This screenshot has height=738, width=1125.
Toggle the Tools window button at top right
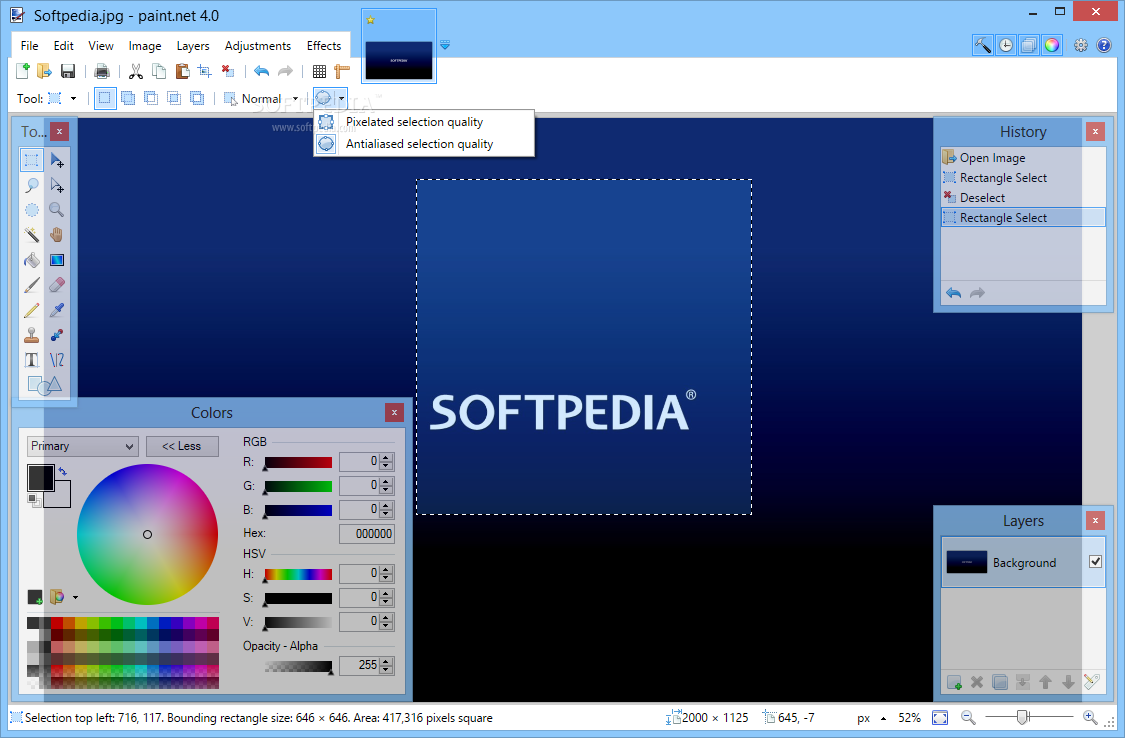[983, 45]
